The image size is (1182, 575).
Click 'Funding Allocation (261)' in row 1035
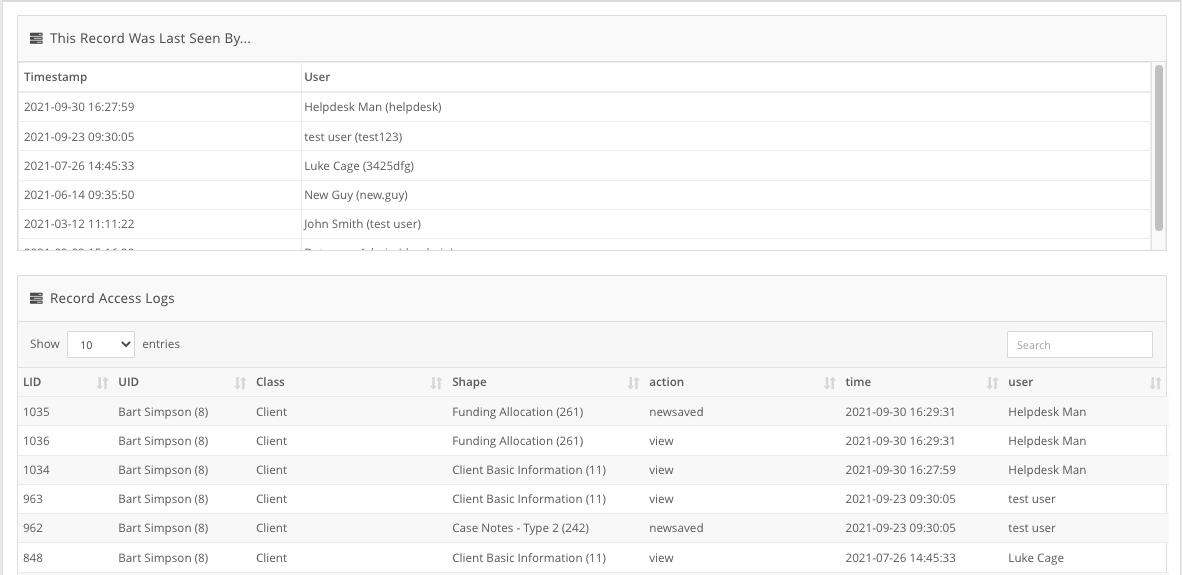coord(517,412)
